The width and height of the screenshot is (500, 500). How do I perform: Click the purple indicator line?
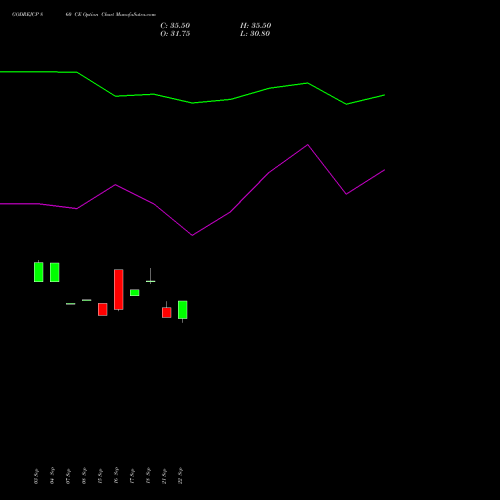pyautogui.click(x=192, y=235)
